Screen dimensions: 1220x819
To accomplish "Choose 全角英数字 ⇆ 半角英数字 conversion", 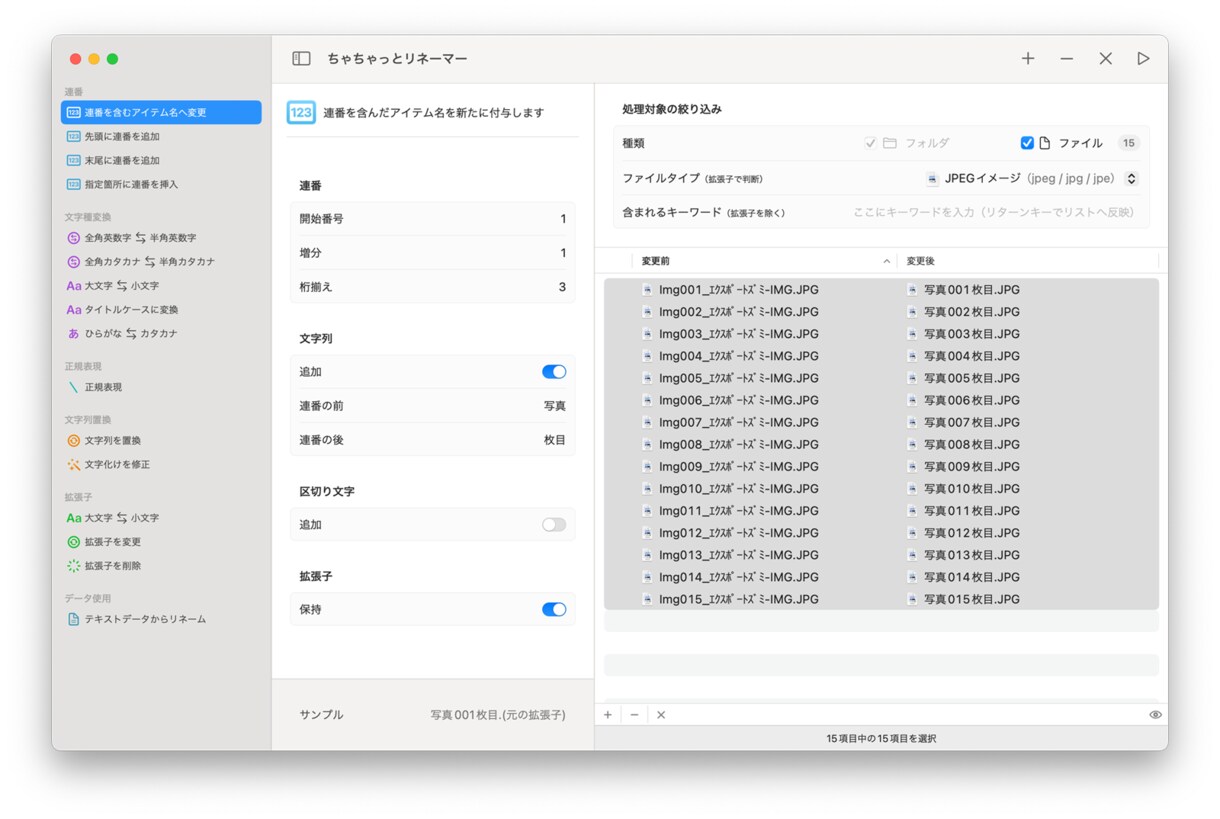I will click(x=161, y=238).
